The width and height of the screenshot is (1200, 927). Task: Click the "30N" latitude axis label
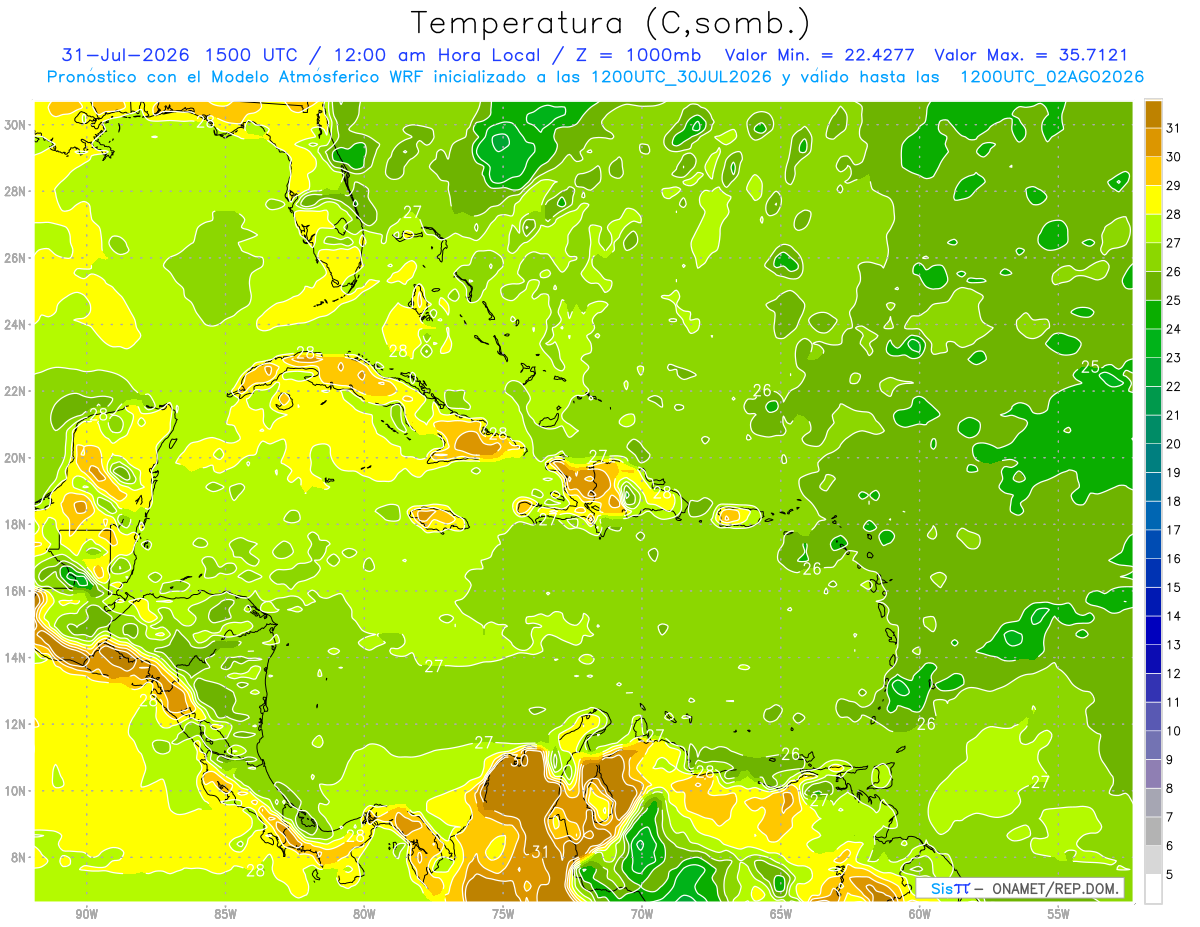point(15,124)
